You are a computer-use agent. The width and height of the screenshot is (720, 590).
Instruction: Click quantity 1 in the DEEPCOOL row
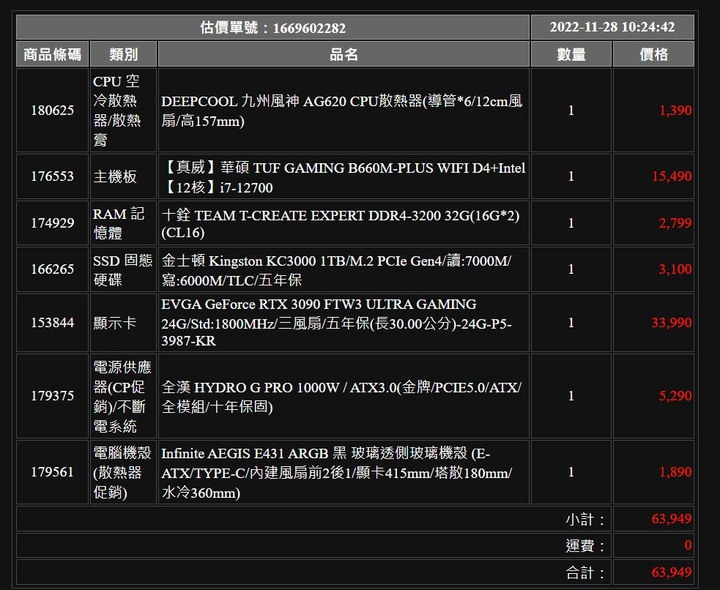[x=571, y=111]
